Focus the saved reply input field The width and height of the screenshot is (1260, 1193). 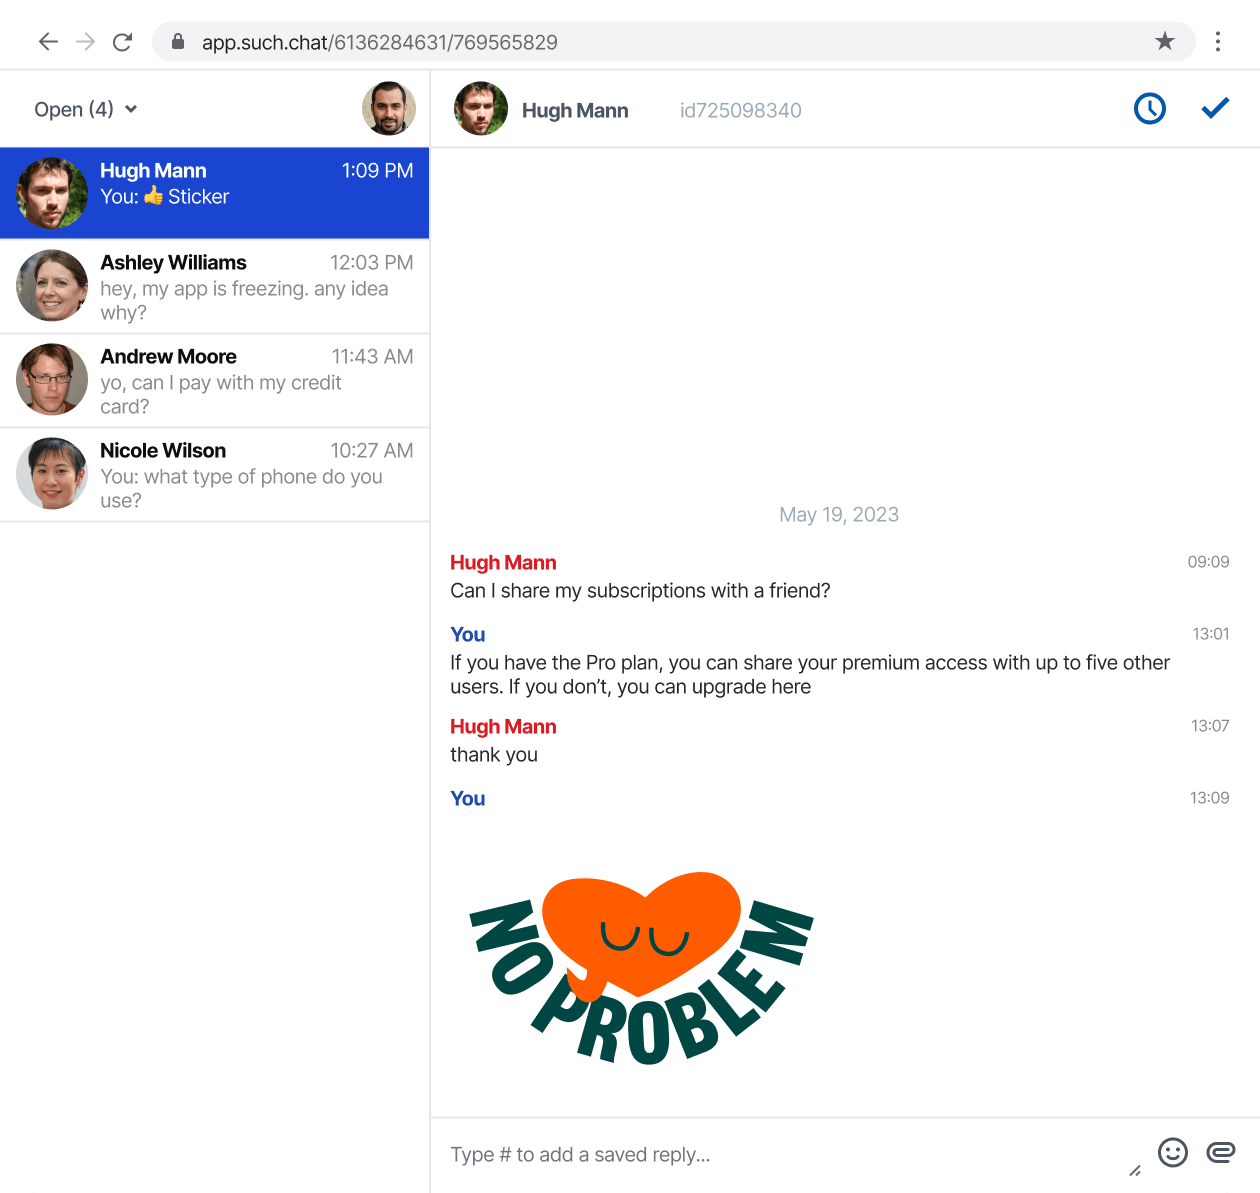click(700, 1154)
